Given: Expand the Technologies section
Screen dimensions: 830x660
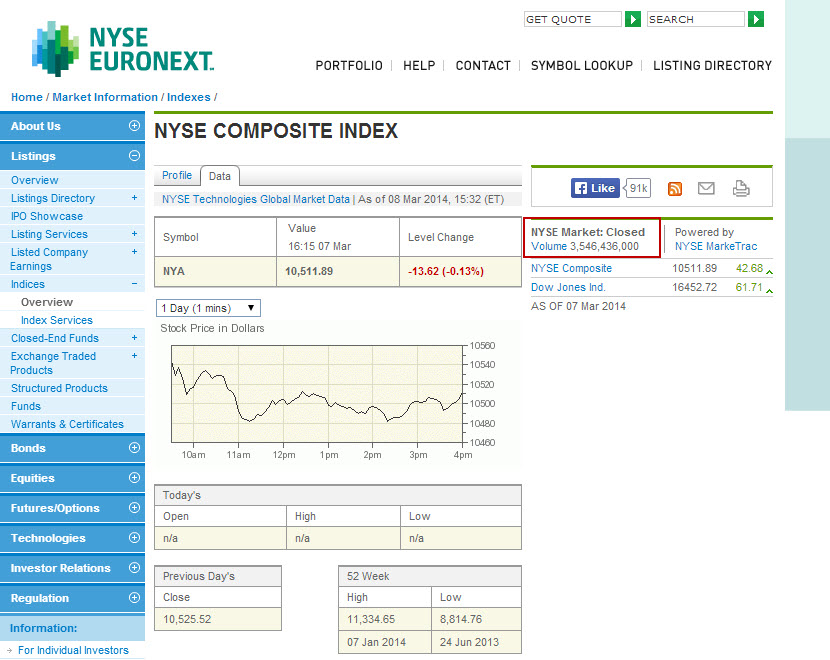Looking at the screenshot, I should 134,538.
